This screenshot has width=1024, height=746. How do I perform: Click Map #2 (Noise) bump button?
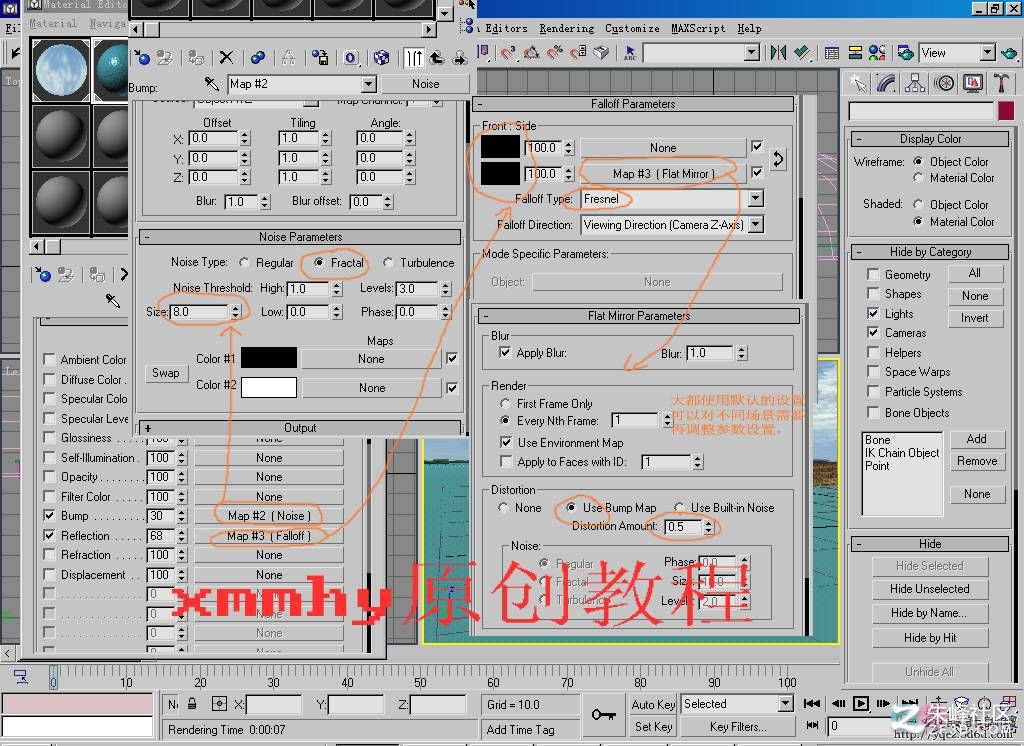268,515
